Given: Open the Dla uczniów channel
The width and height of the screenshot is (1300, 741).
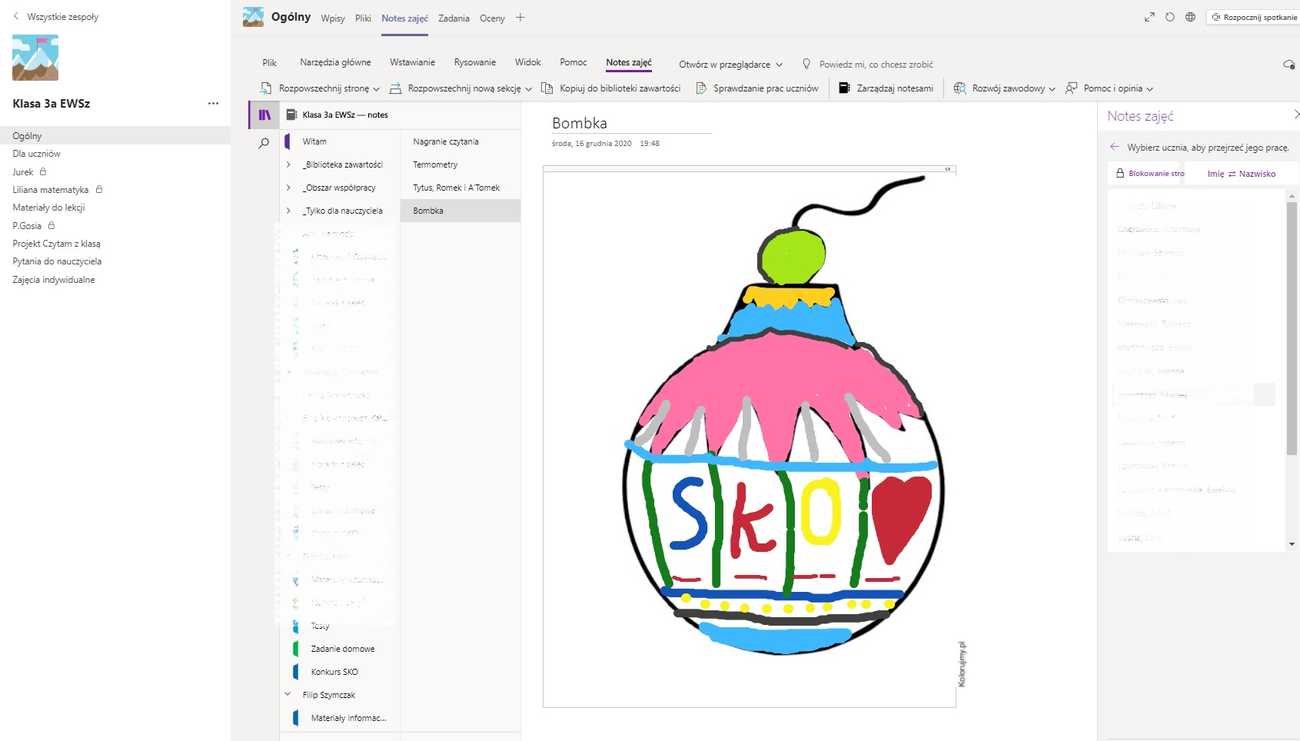Looking at the screenshot, I should pyautogui.click(x=36, y=154).
